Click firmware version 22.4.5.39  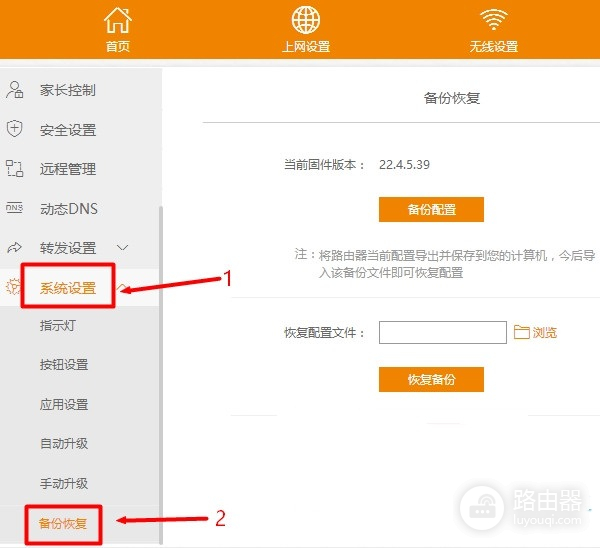[404, 165]
